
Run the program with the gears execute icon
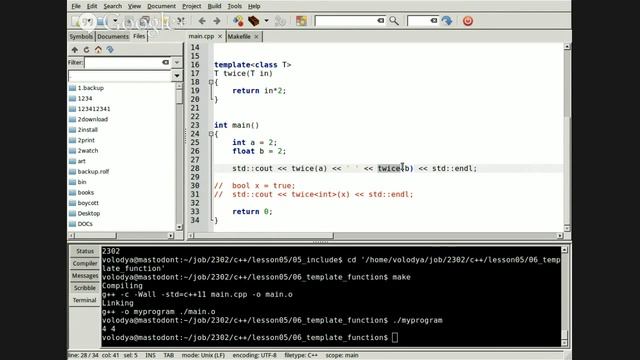(280, 21)
